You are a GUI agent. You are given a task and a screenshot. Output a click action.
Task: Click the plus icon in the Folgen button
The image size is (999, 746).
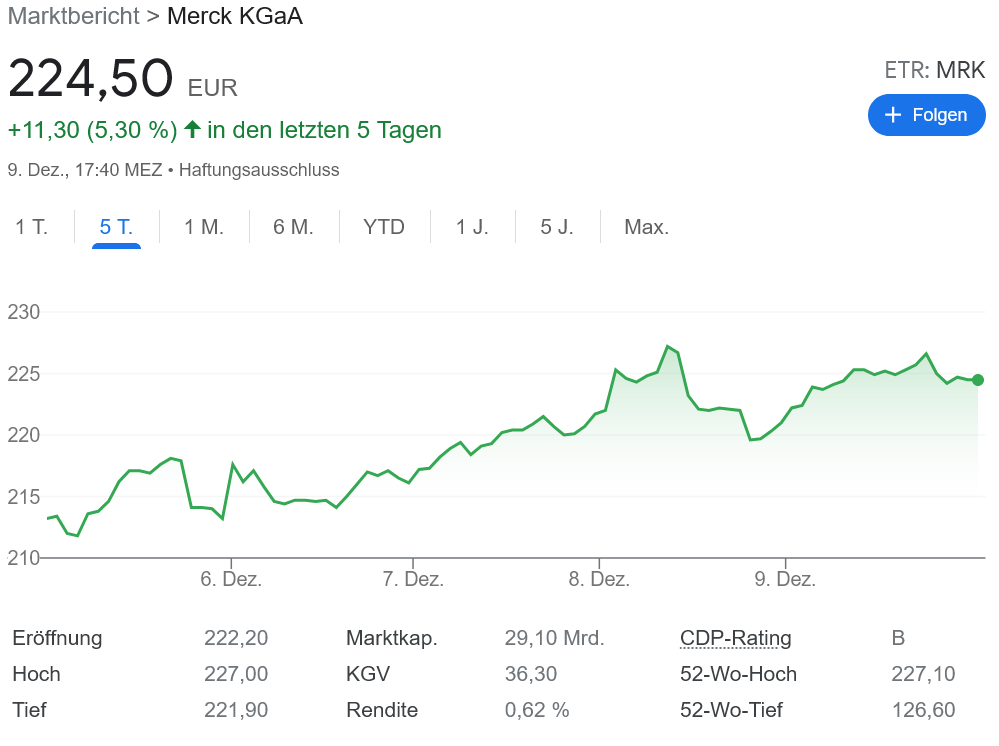(x=893, y=115)
